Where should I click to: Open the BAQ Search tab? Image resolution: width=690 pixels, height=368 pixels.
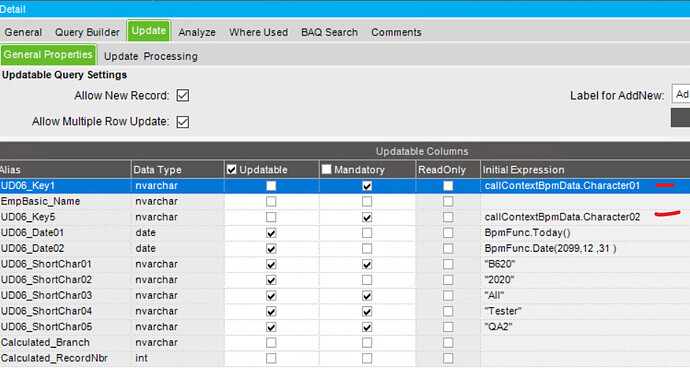329,32
